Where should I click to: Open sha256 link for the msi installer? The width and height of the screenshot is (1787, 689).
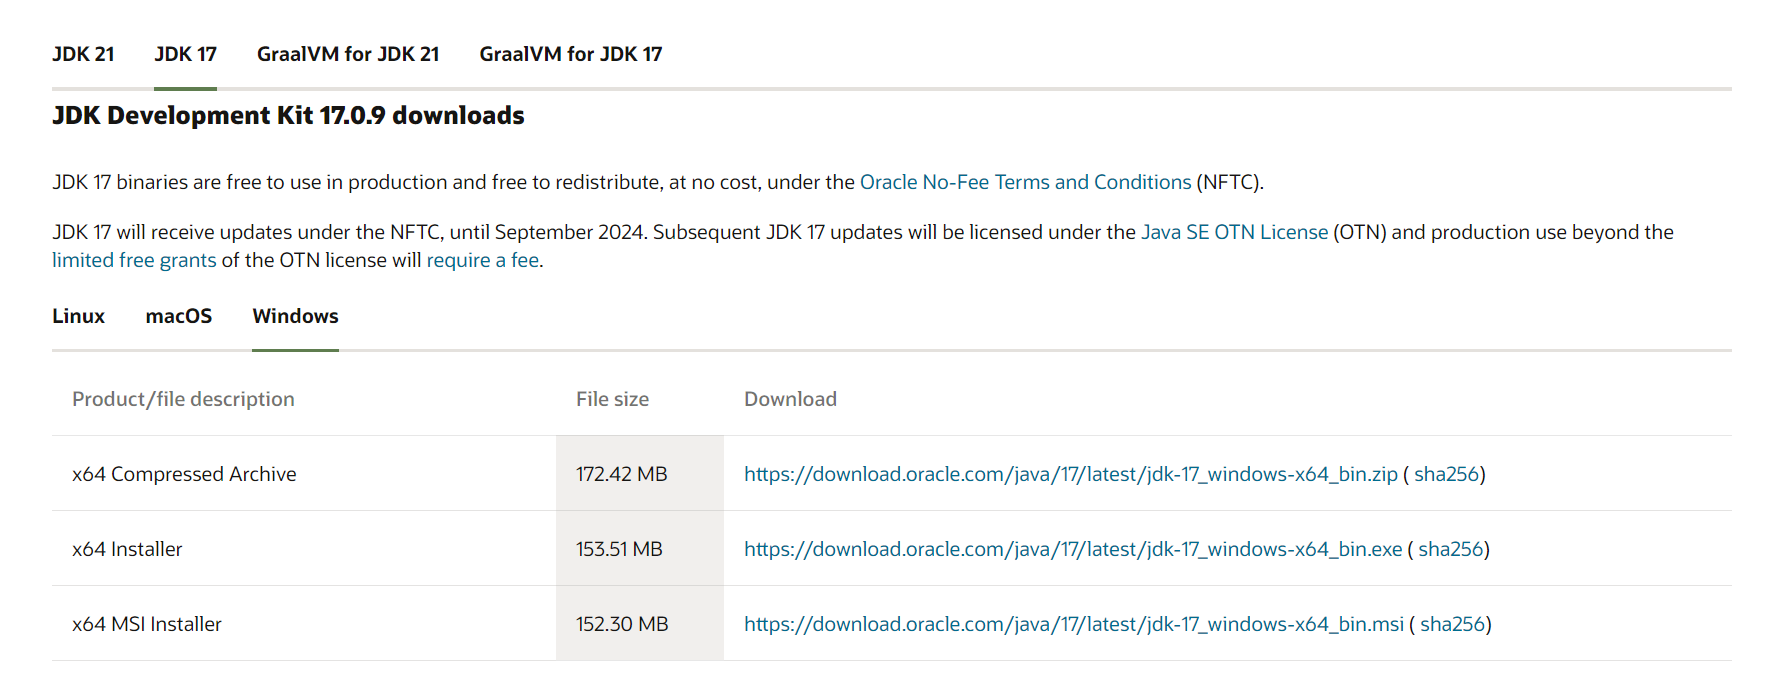click(x=1452, y=624)
